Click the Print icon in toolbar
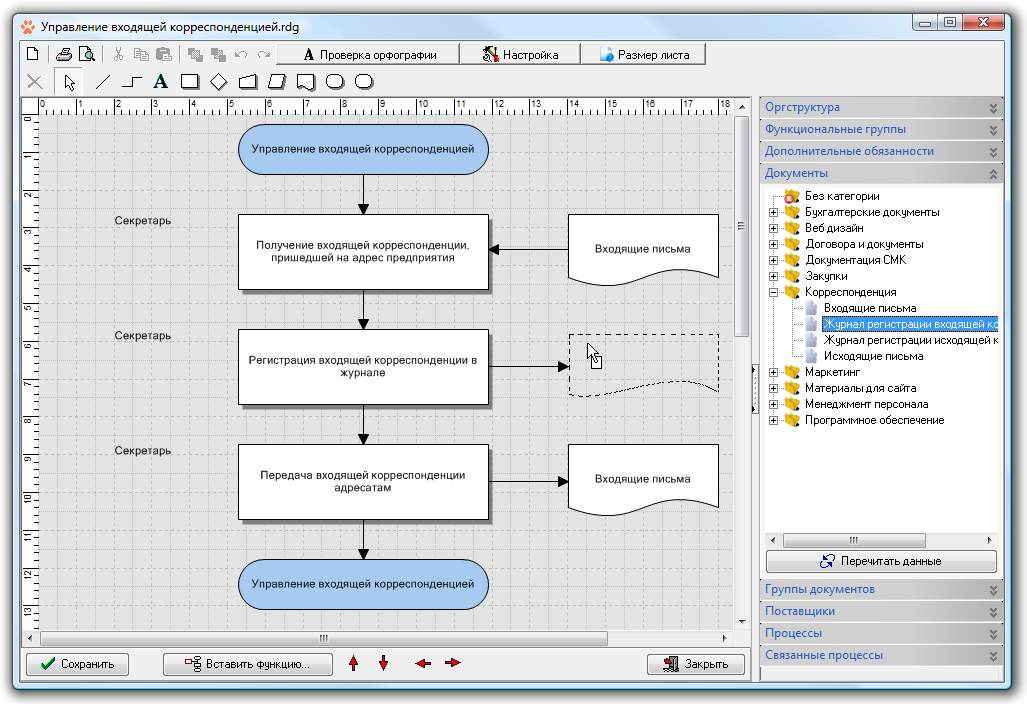This screenshot has width=1027, height=704. [64, 54]
